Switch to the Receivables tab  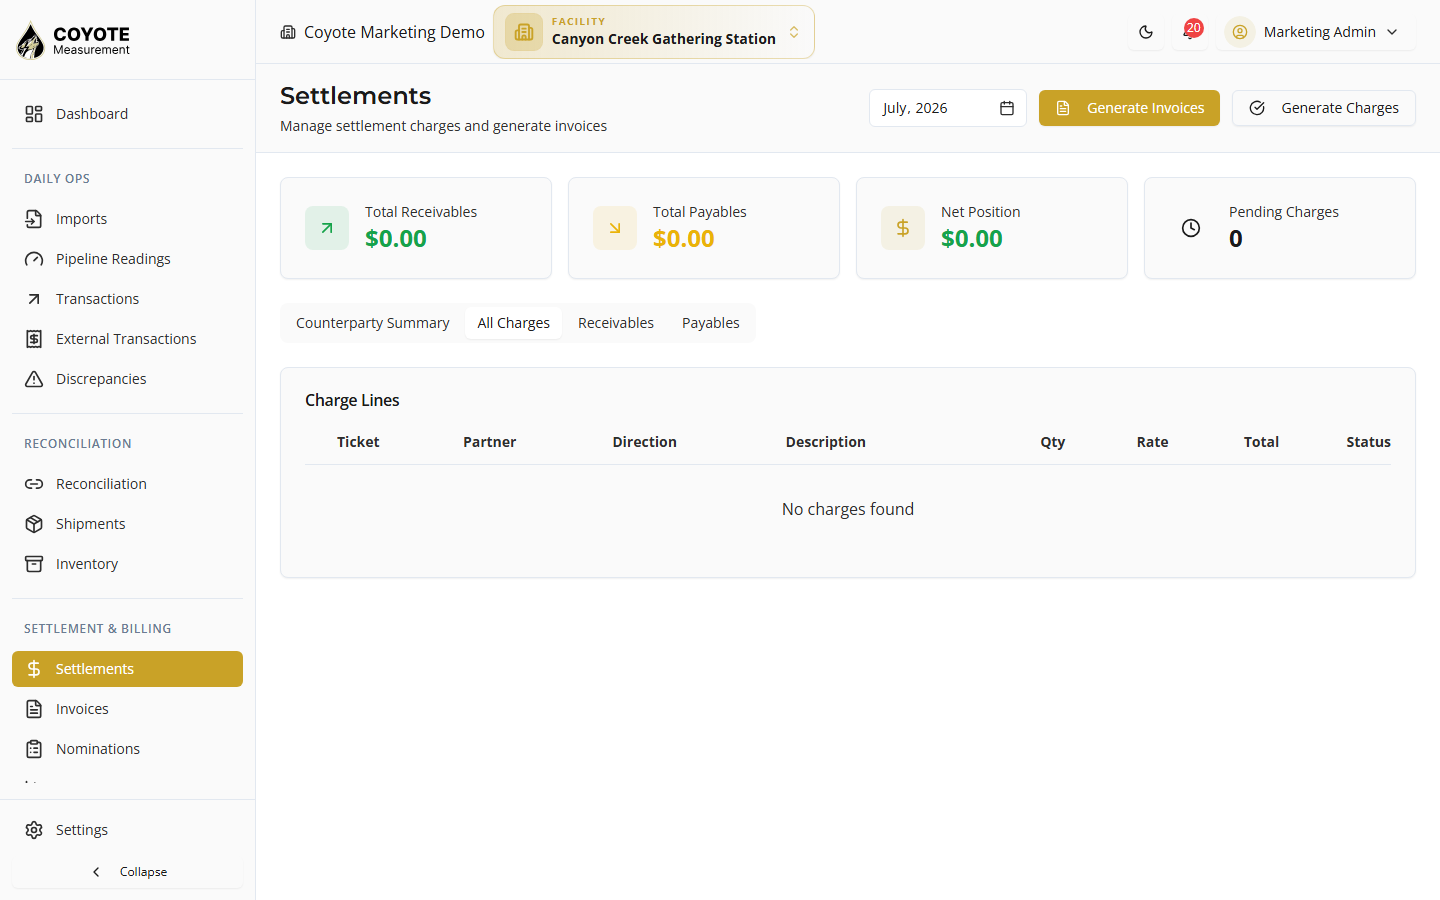pyautogui.click(x=616, y=323)
